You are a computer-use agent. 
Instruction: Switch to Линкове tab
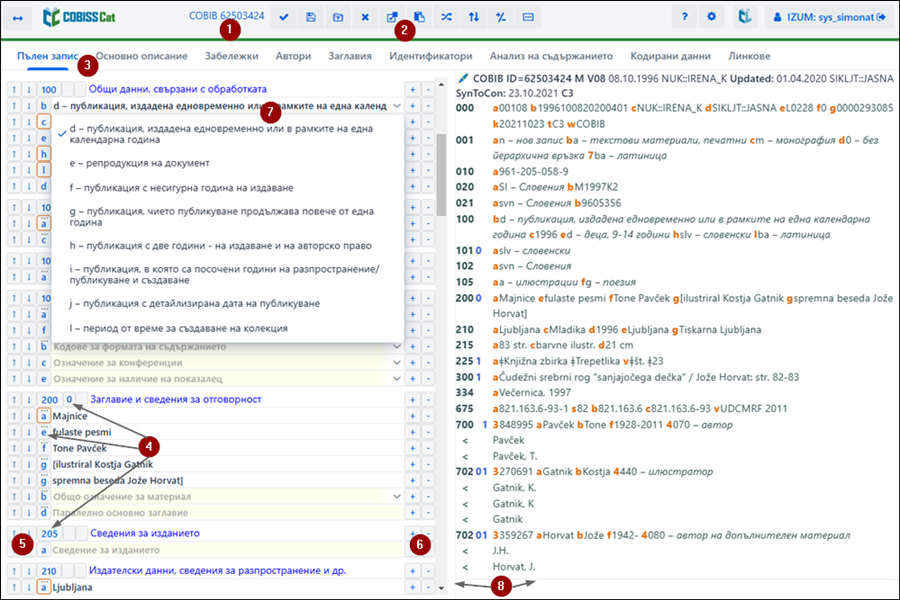[749, 56]
